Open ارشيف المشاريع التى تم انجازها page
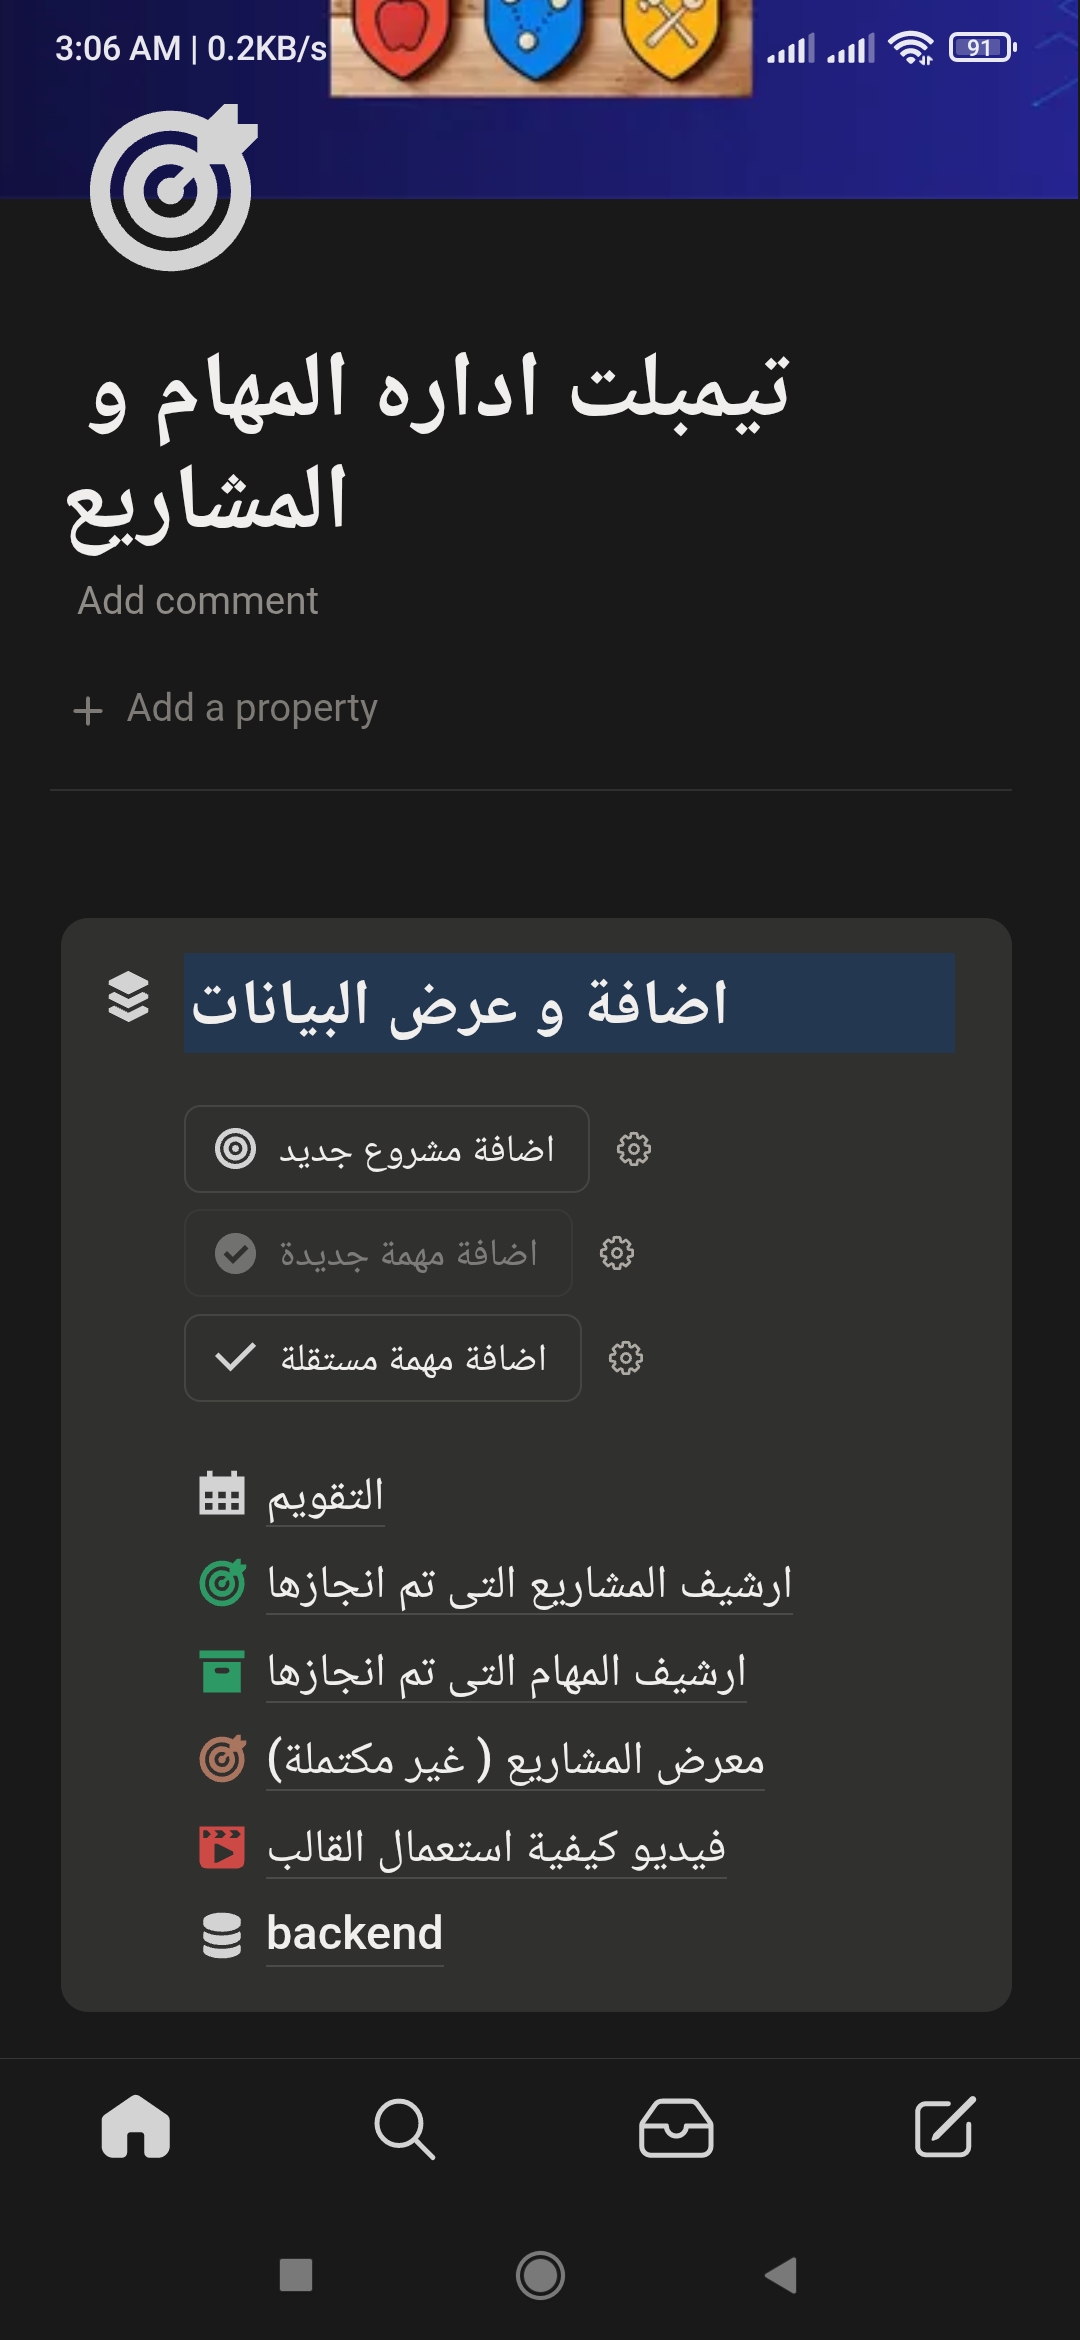This screenshot has height=2340, width=1080. pos(528,1584)
